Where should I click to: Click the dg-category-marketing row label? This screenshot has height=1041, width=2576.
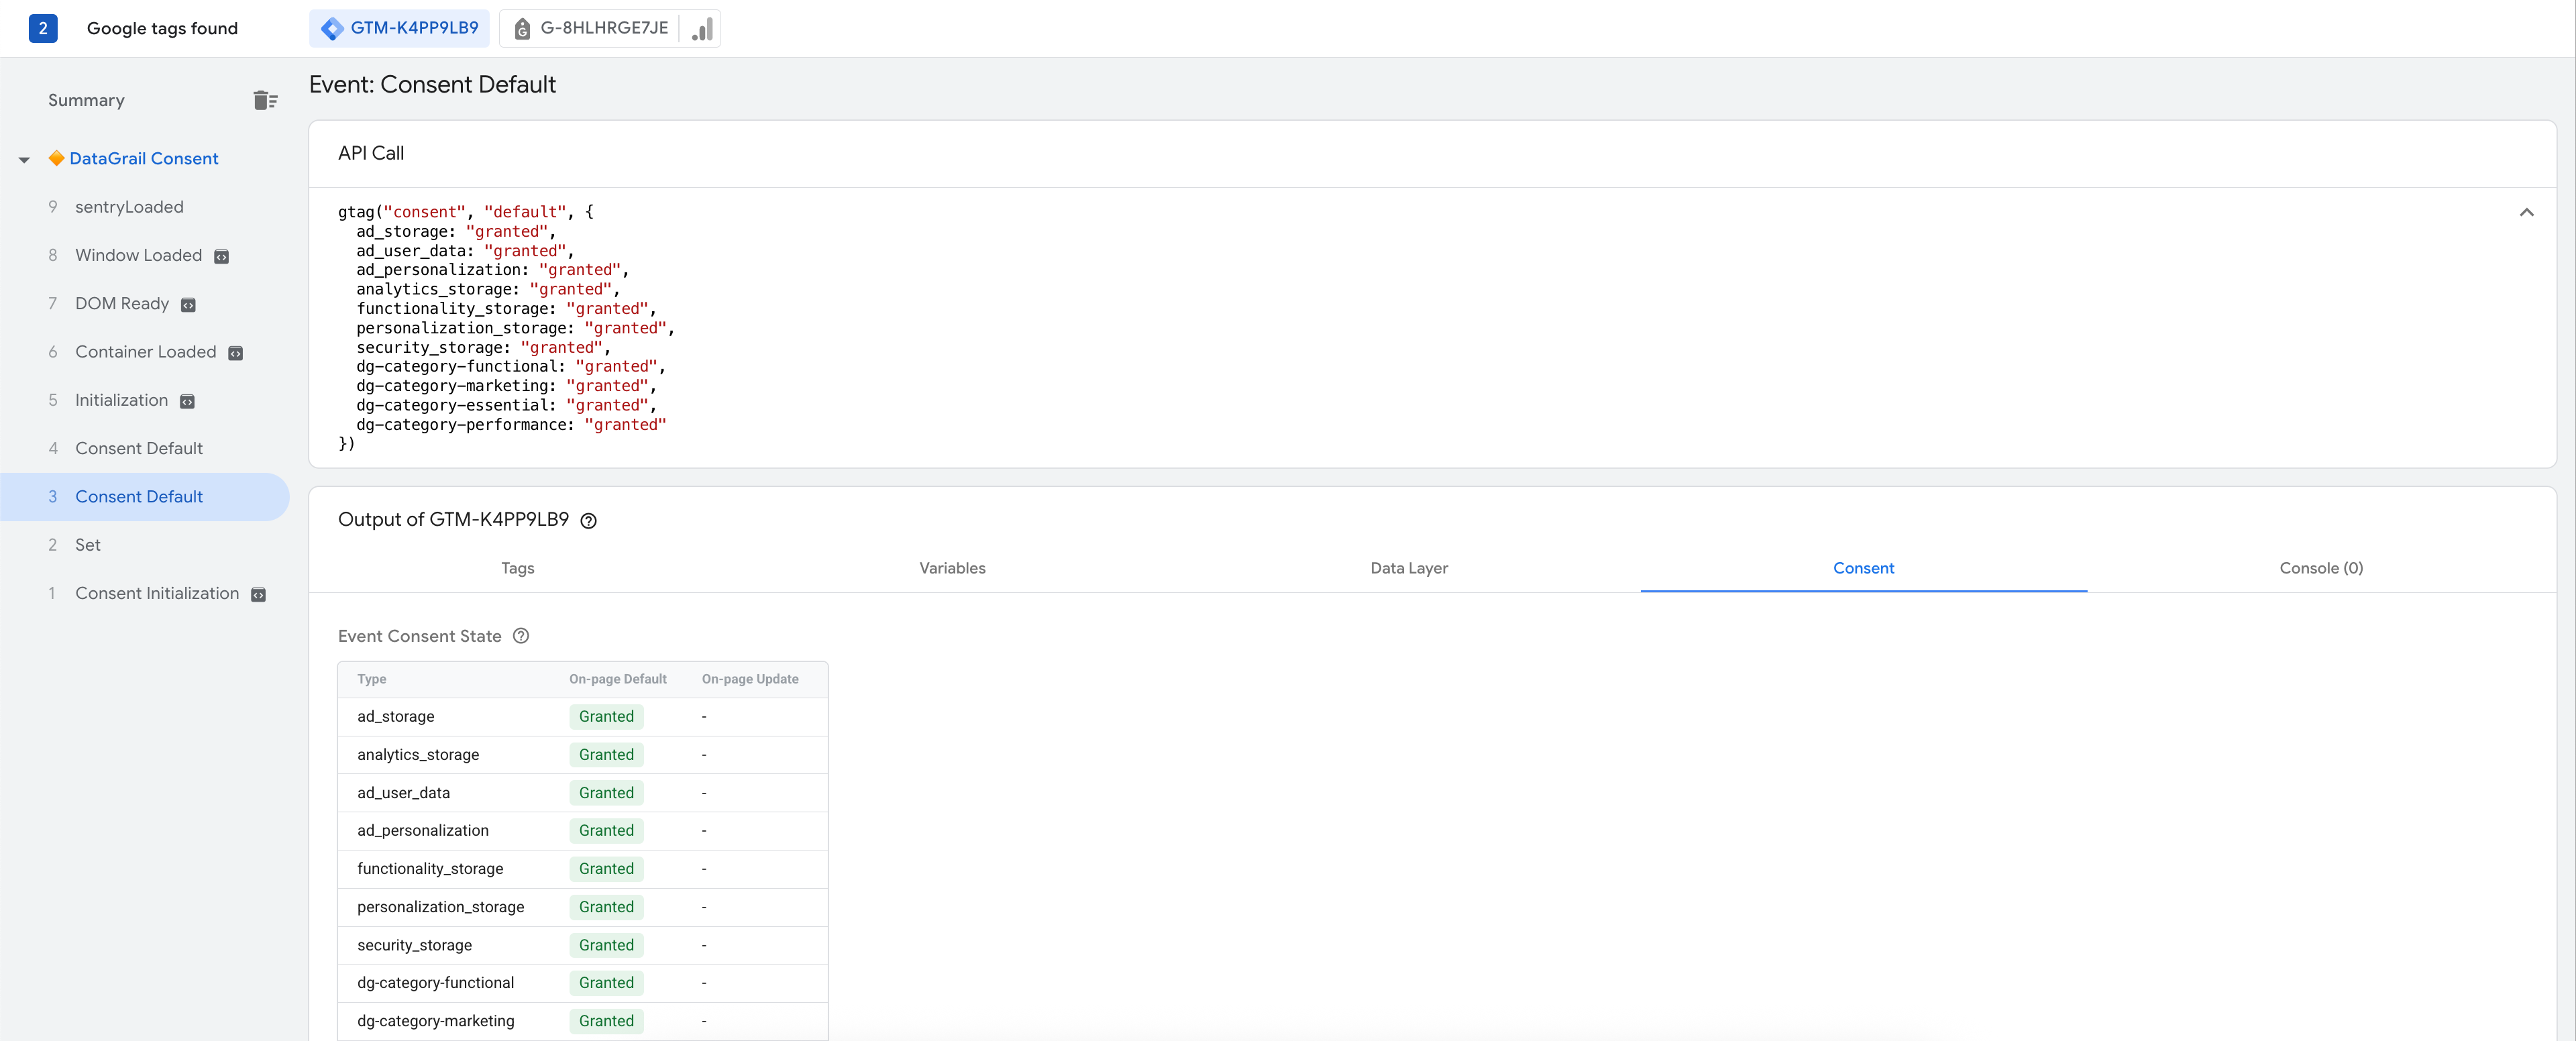(x=435, y=1021)
